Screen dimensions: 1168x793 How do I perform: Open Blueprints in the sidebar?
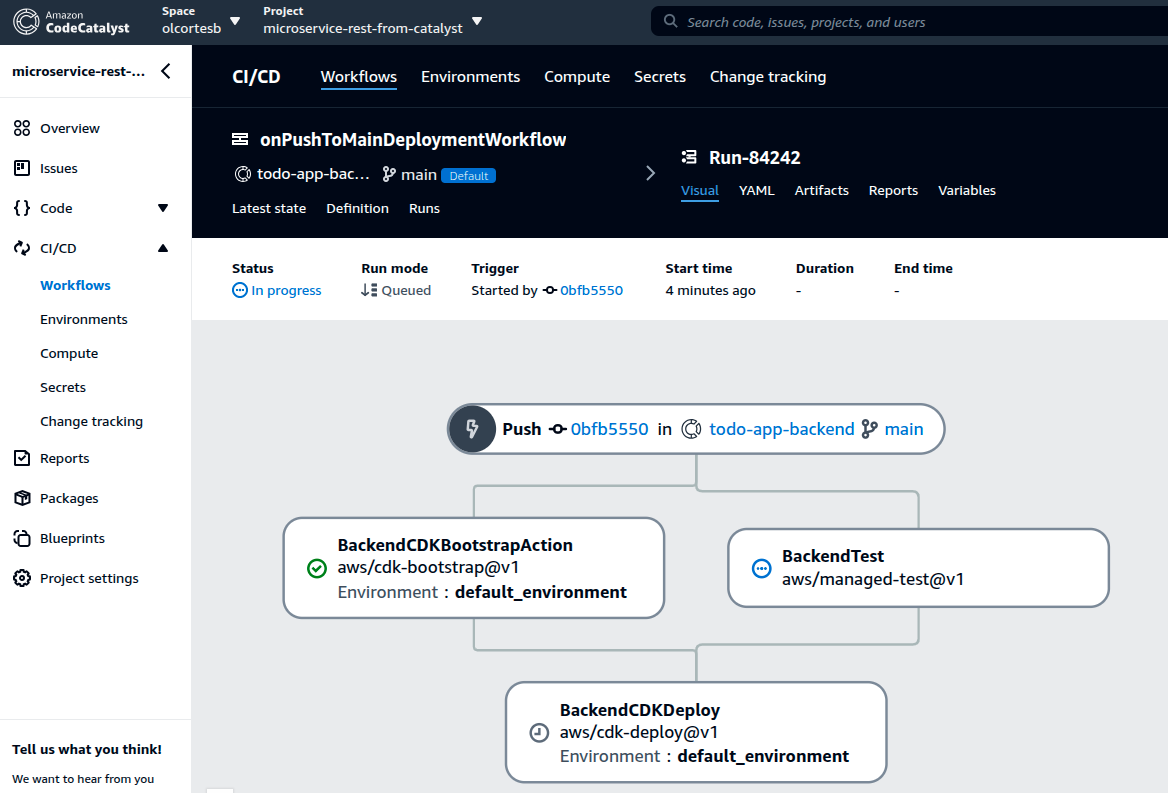pos(72,538)
